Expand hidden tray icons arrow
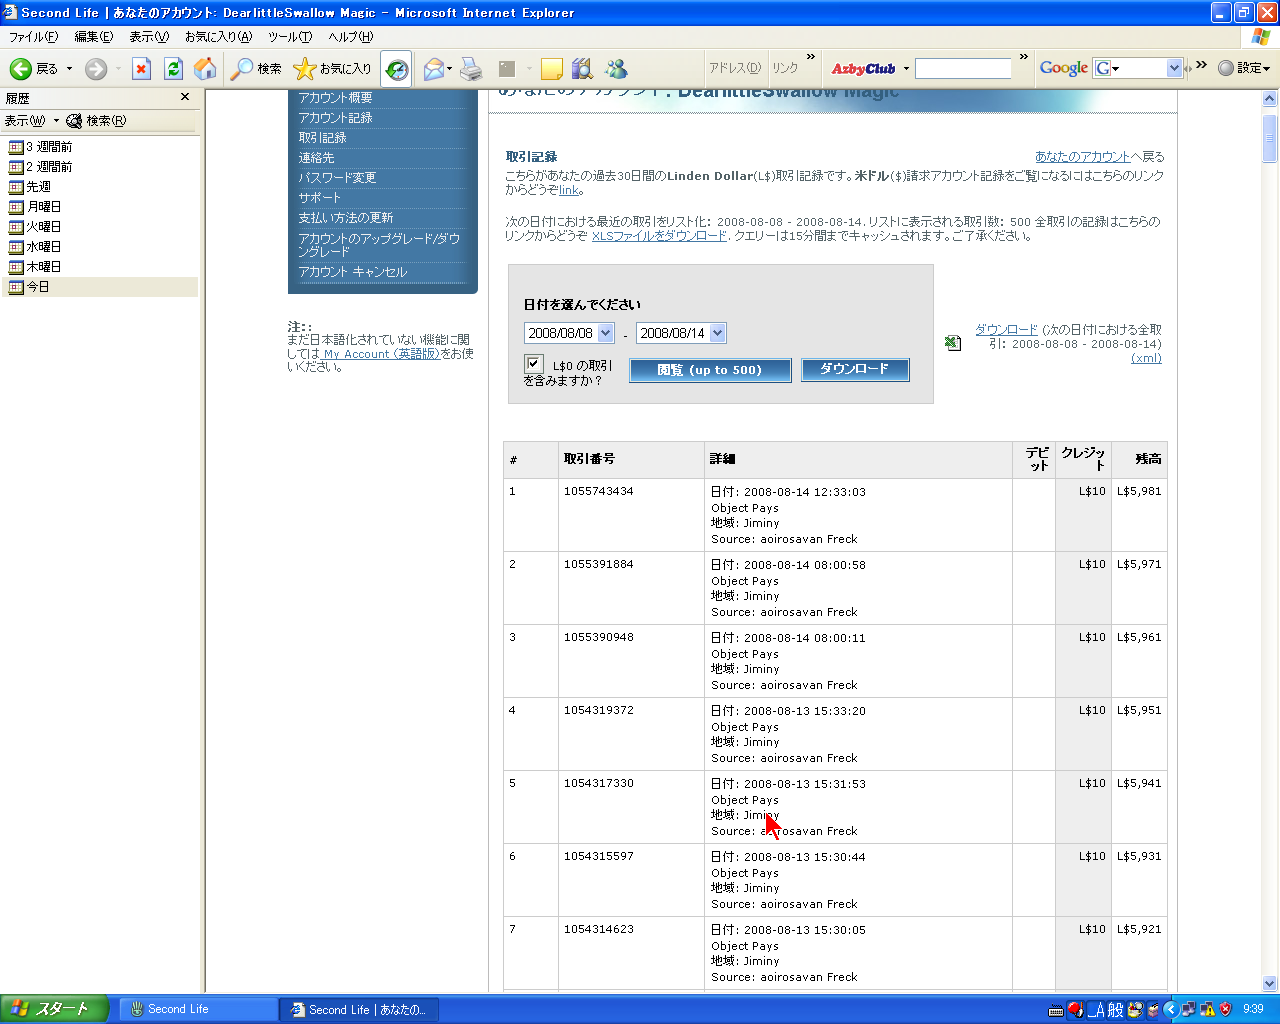 click(x=1170, y=1010)
